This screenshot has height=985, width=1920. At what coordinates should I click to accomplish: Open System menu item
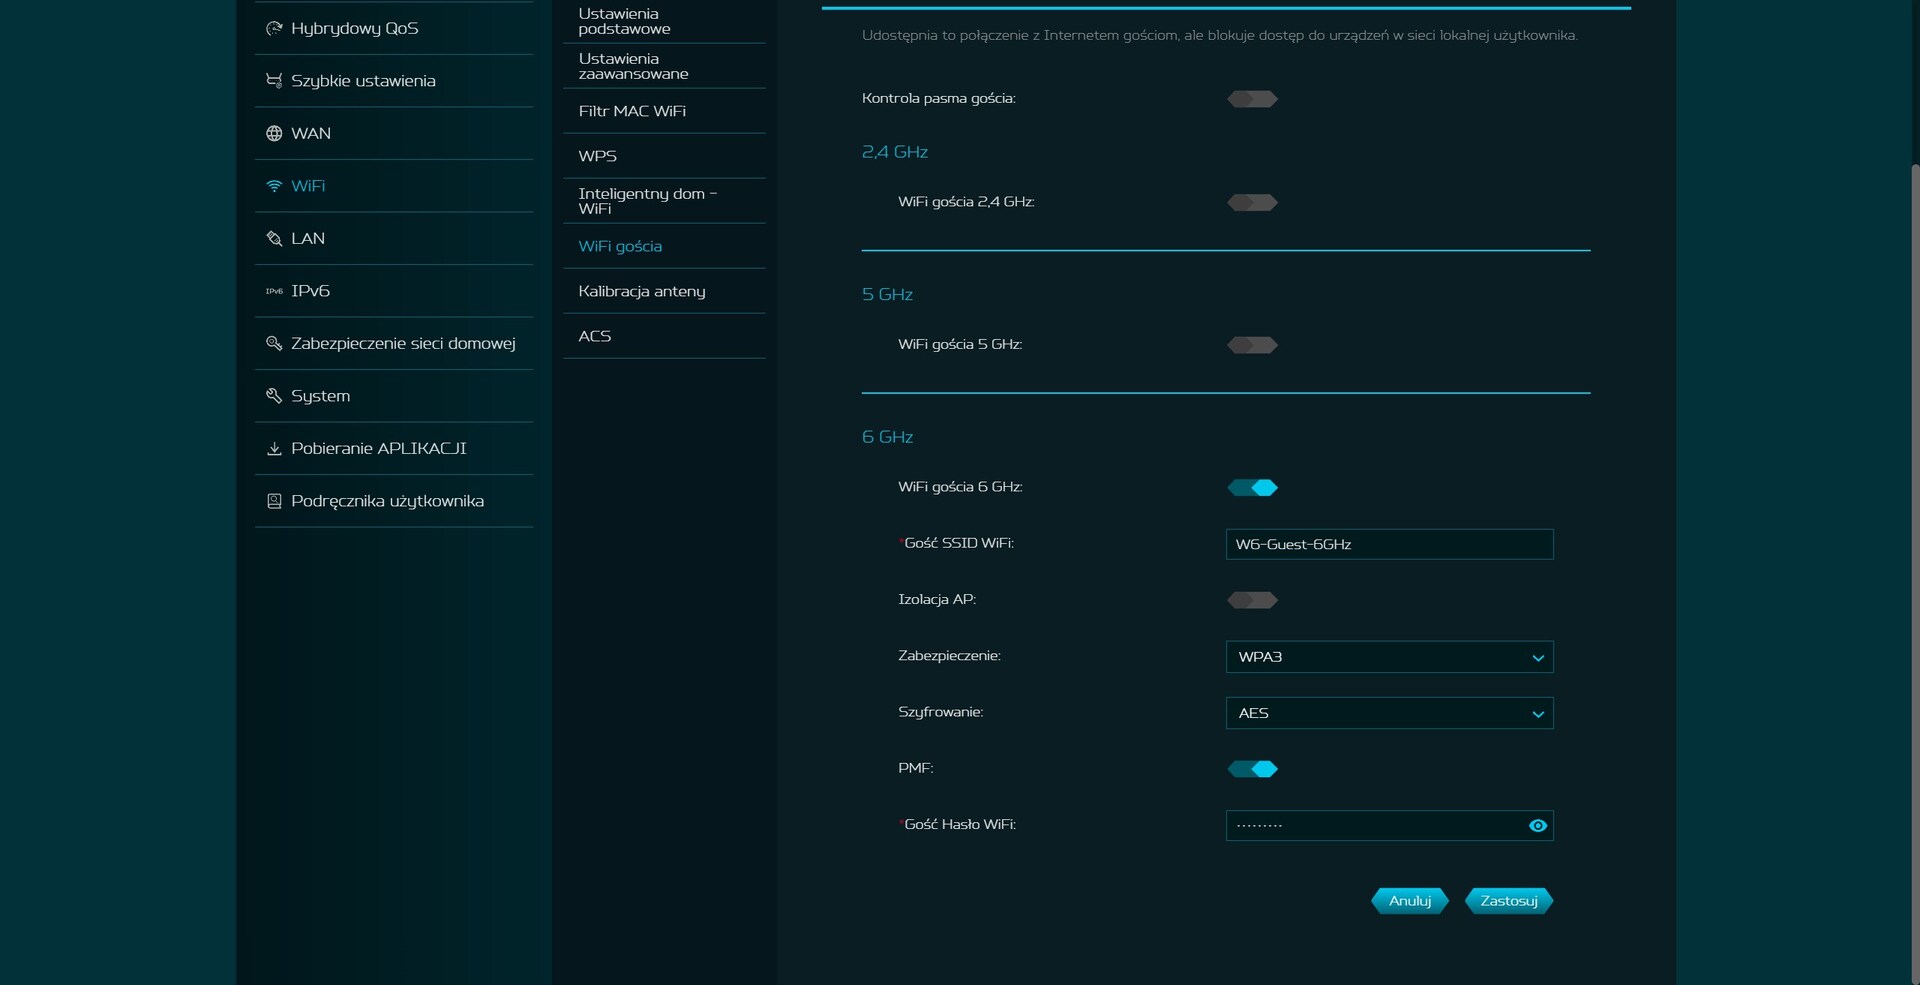(394, 396)
